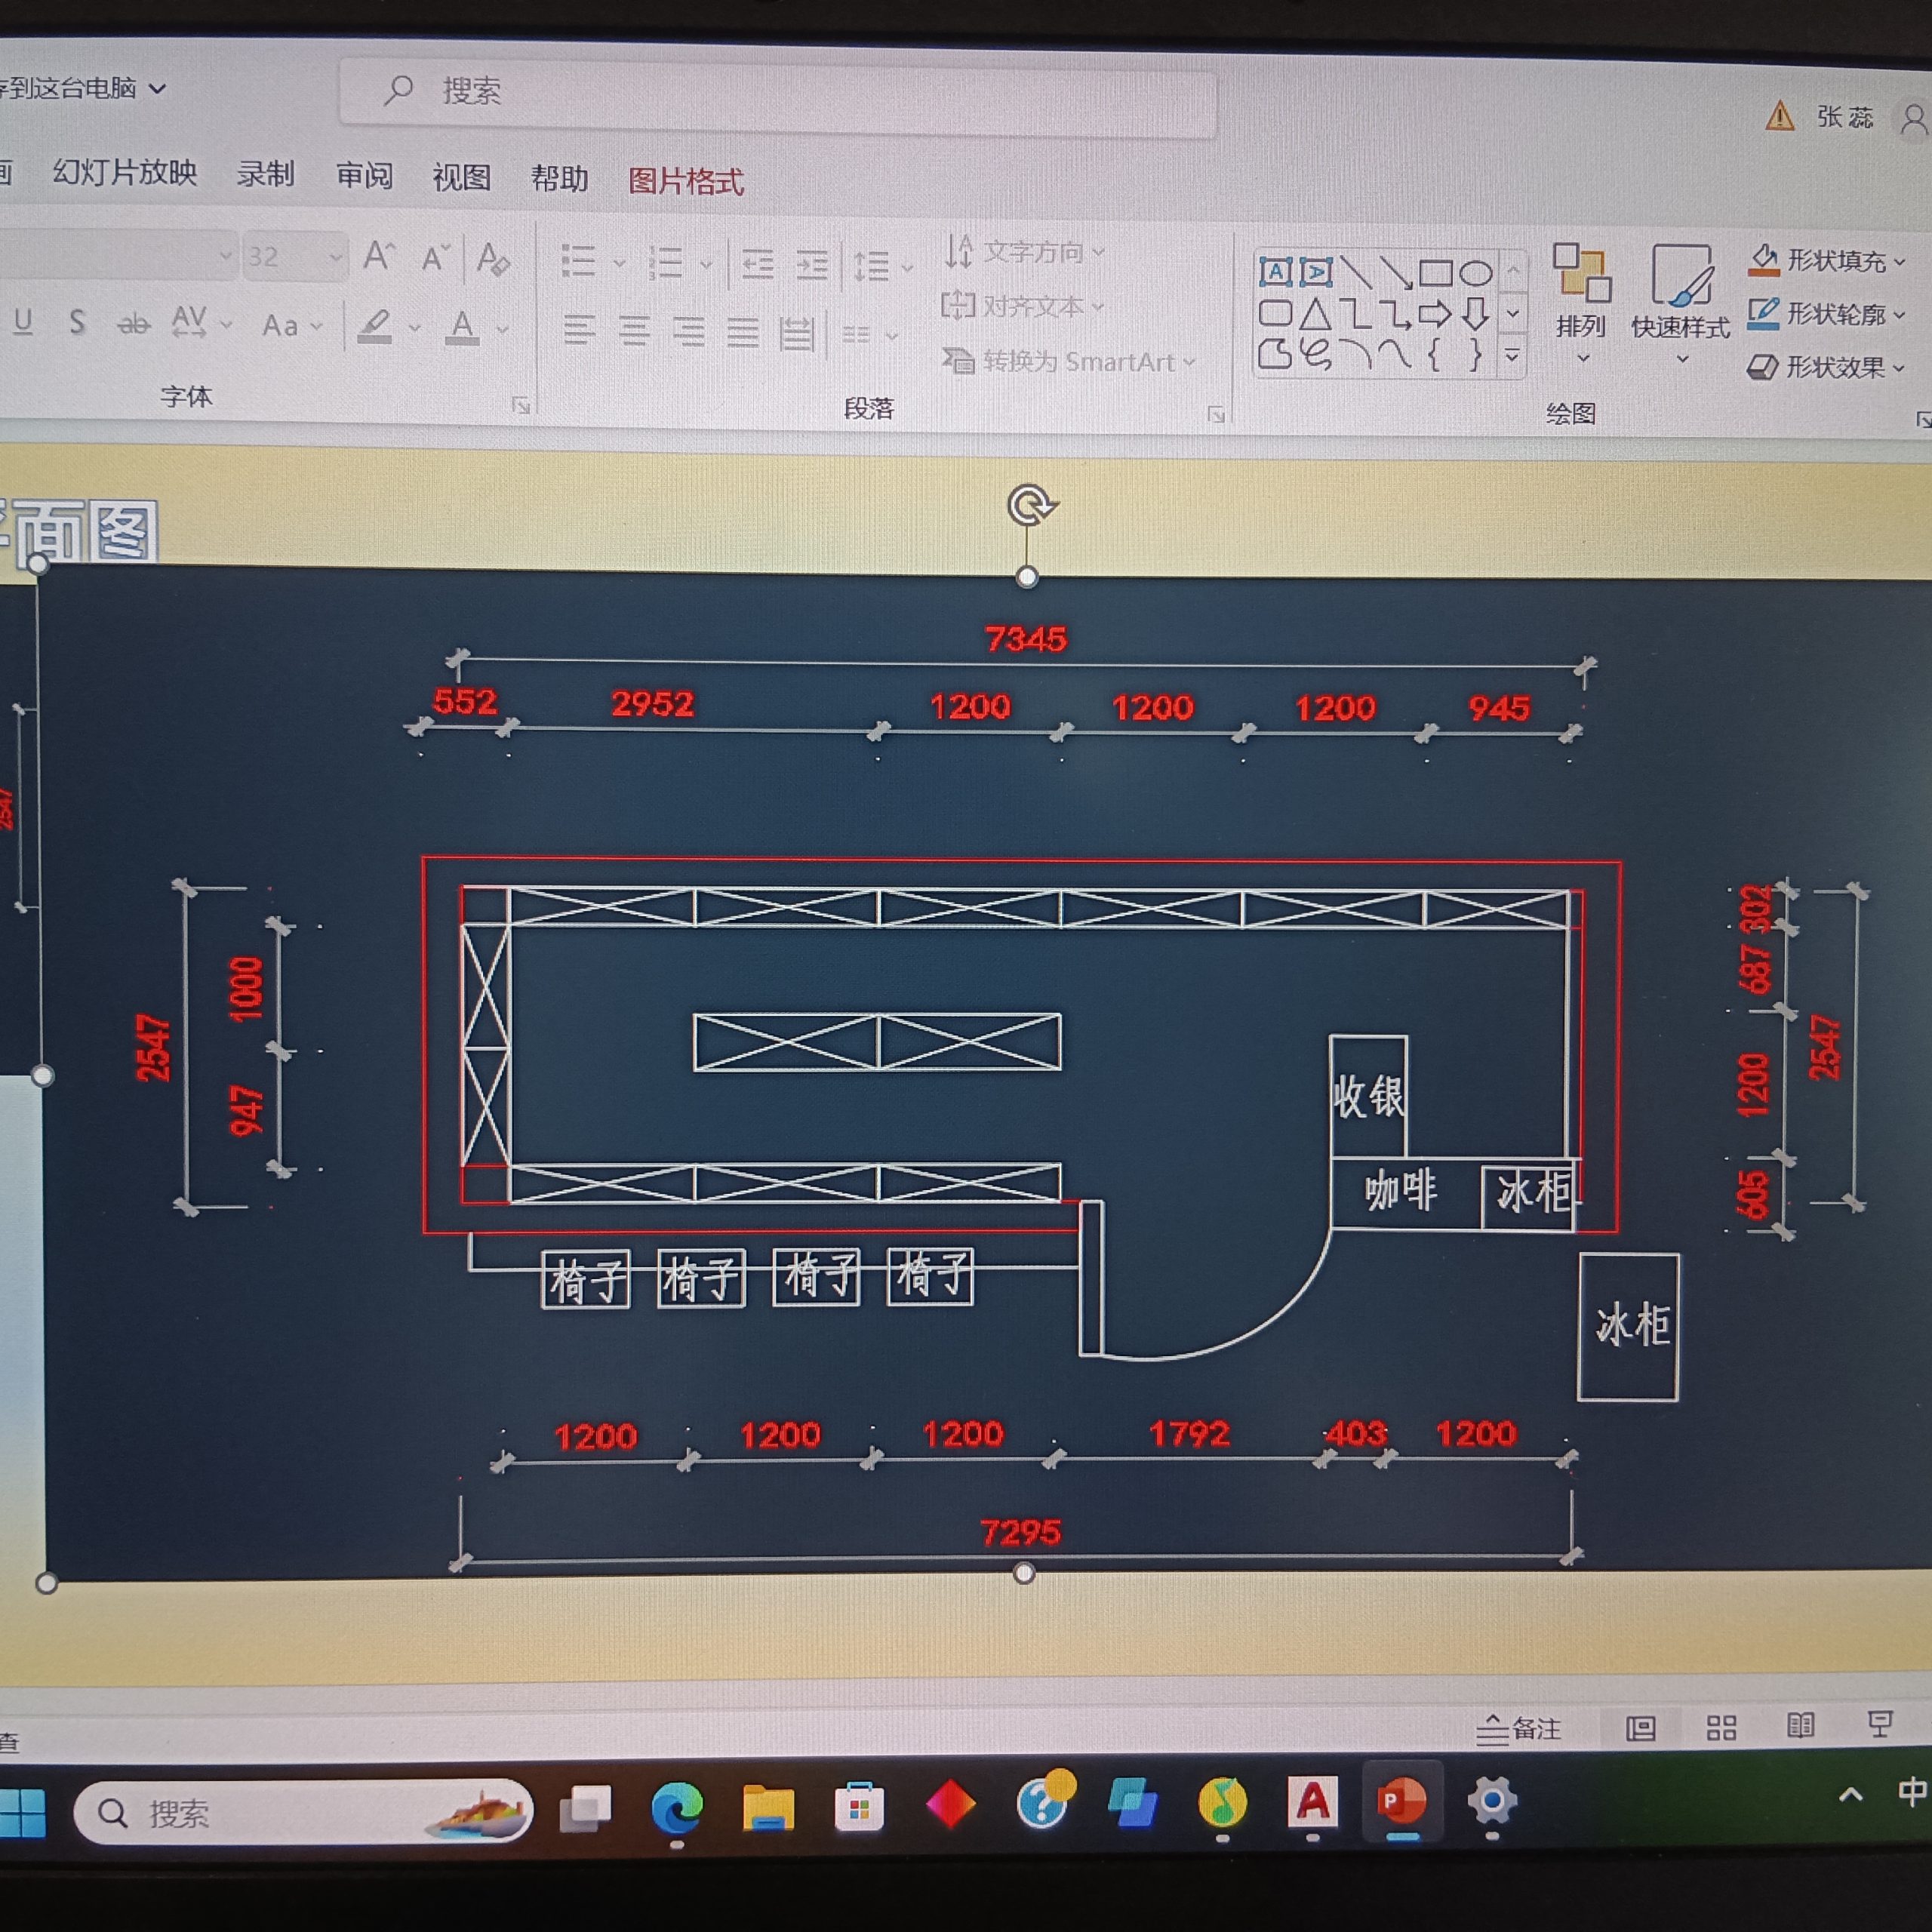Select the text highlight color pen
Image resolution: width=1932 pixels, height=1932 pixels.
coord(375,326)
